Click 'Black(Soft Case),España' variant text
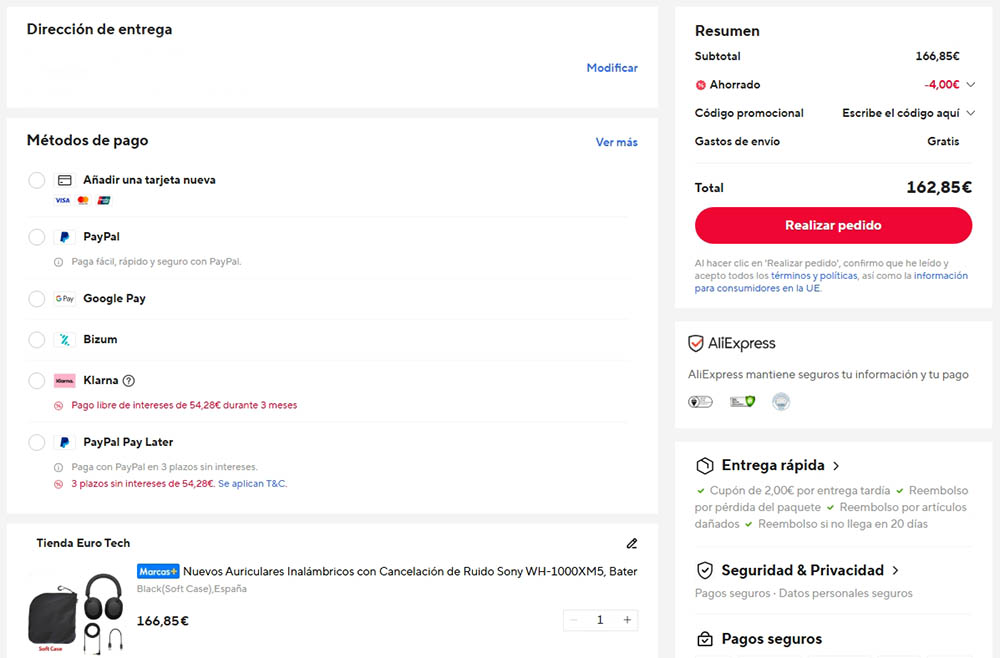This screenshot has width=1000, height=658. [191, 589]
